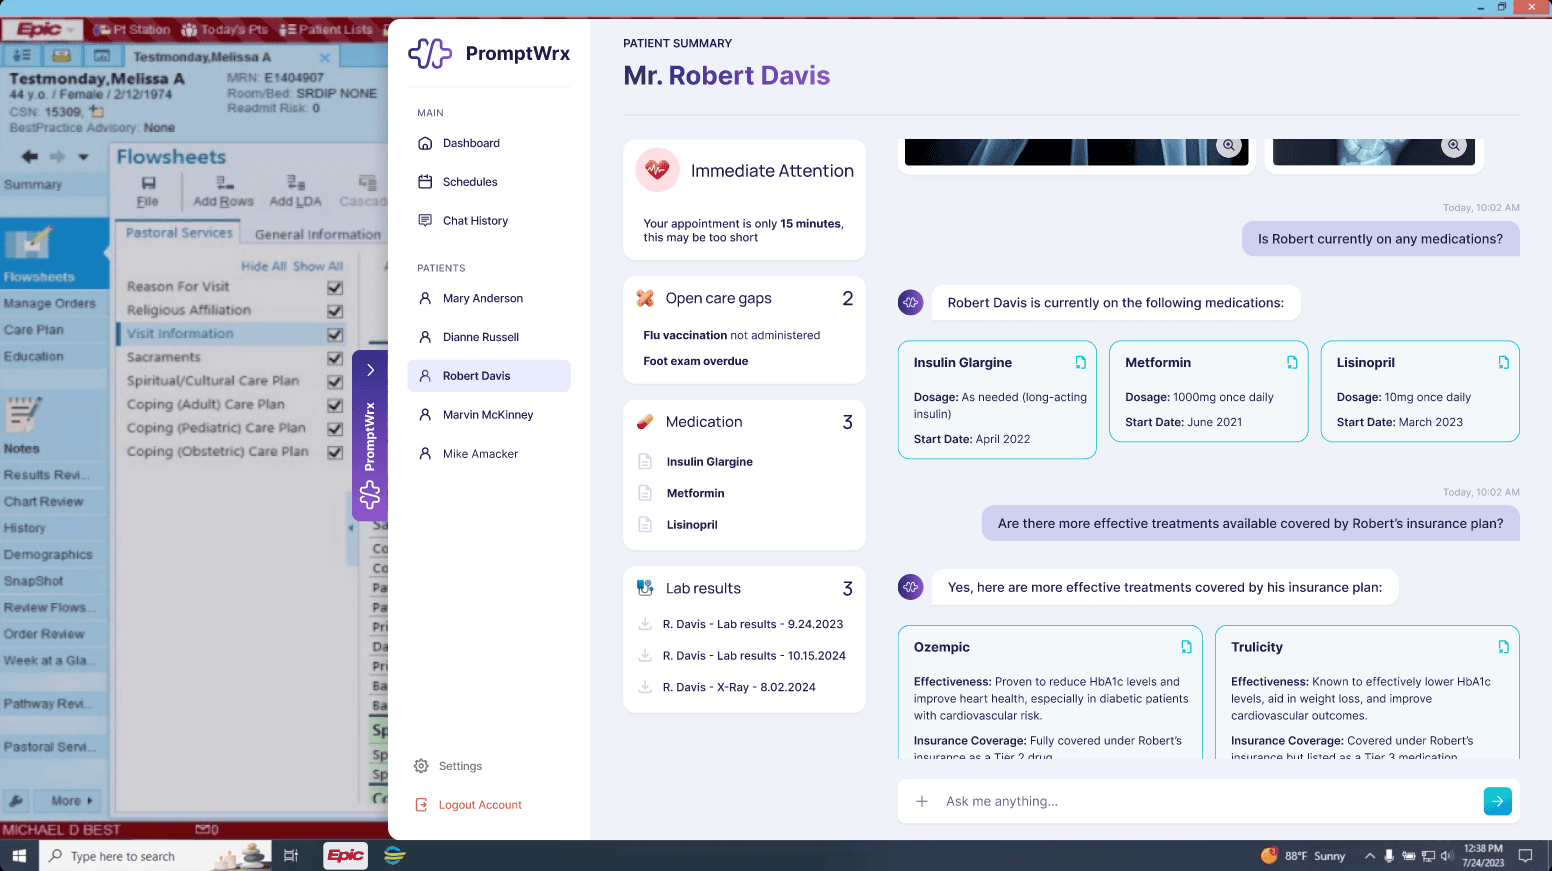Zoom in on the second X-ray image

(x=1454, y=146)
